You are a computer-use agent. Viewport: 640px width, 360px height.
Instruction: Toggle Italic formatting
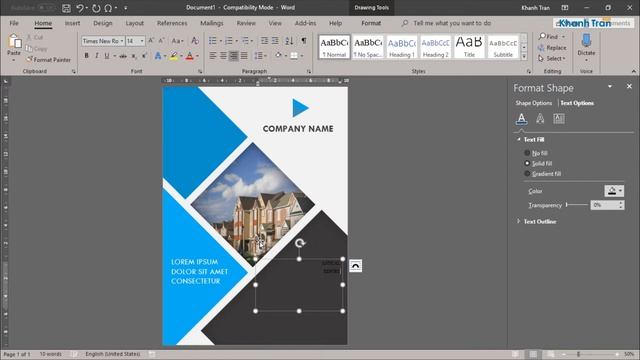pyautogui.click(x=97, y=56)
